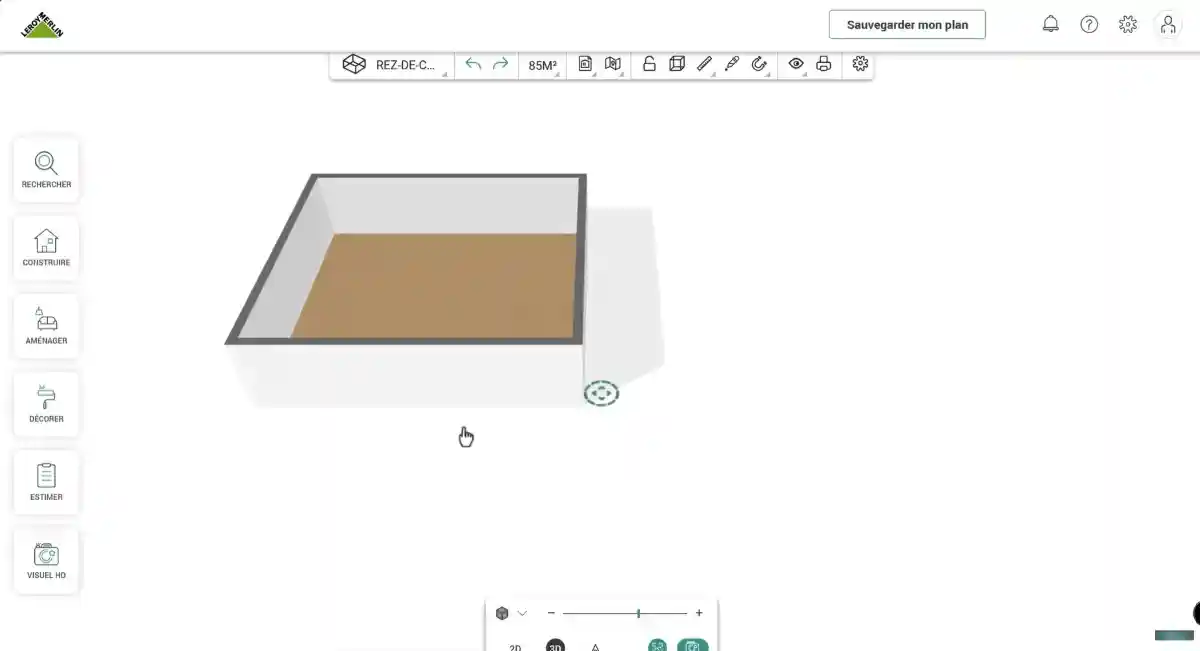Toggle the magnet snapping tool
Screen dimensions: 1200x651
coord(759,64)
